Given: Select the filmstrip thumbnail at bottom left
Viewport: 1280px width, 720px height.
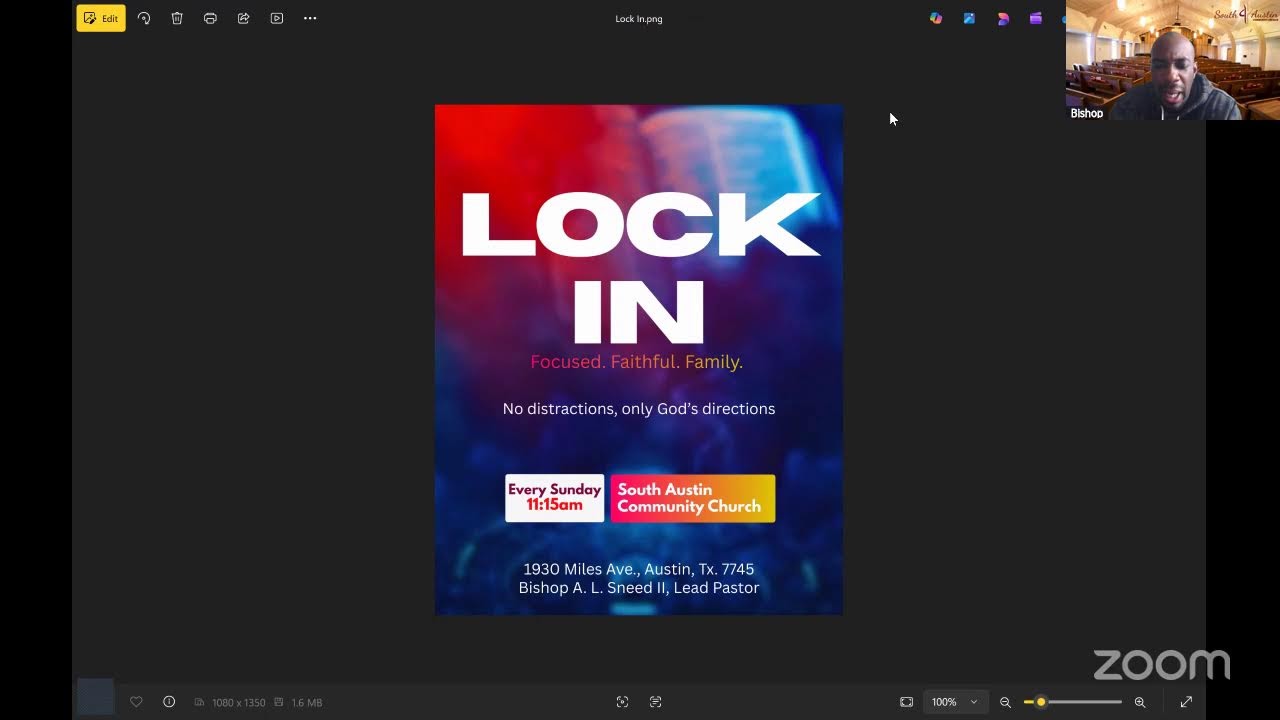Looking at the screenshot, I should pos(96,696).
